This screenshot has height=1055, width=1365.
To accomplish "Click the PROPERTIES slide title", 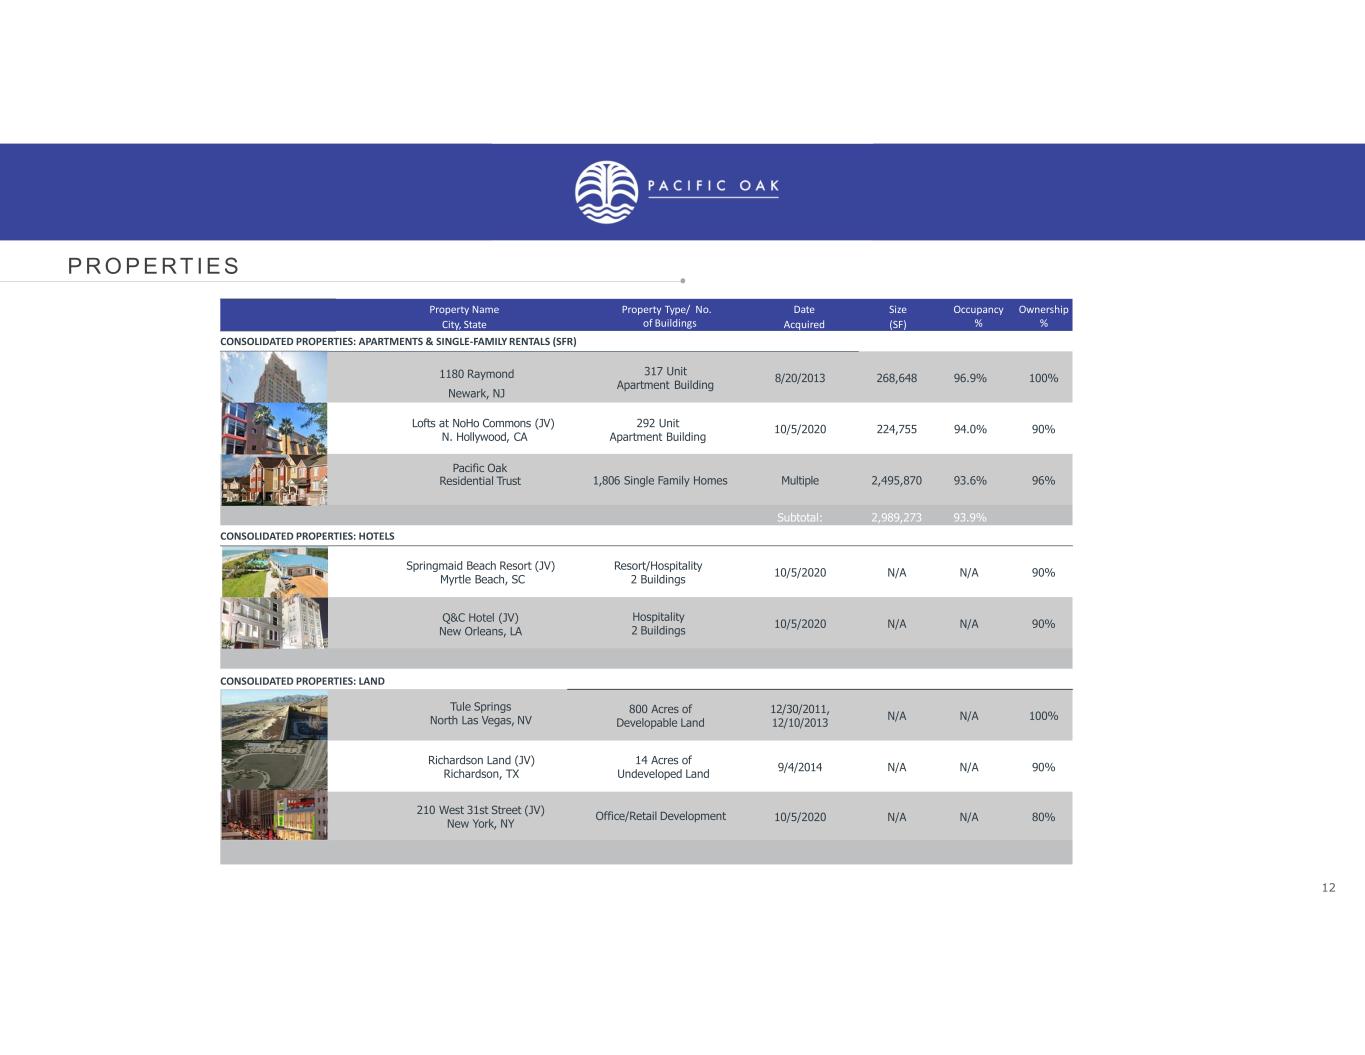I will (x=154, y=266).
